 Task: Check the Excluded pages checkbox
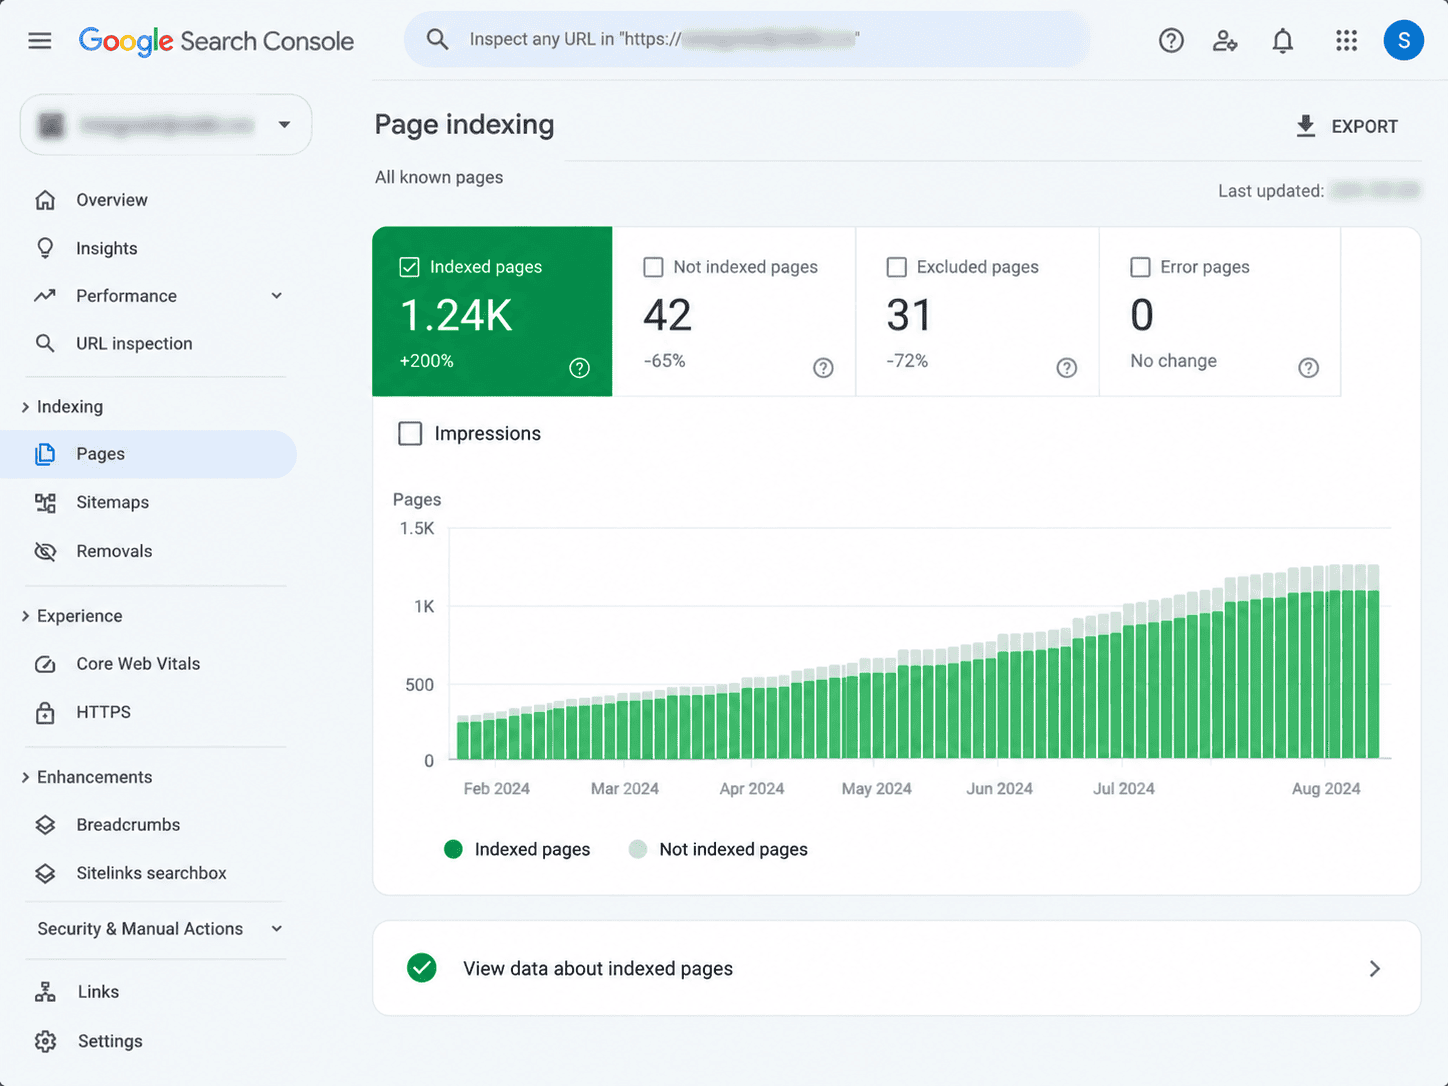[x=897, y=267]
